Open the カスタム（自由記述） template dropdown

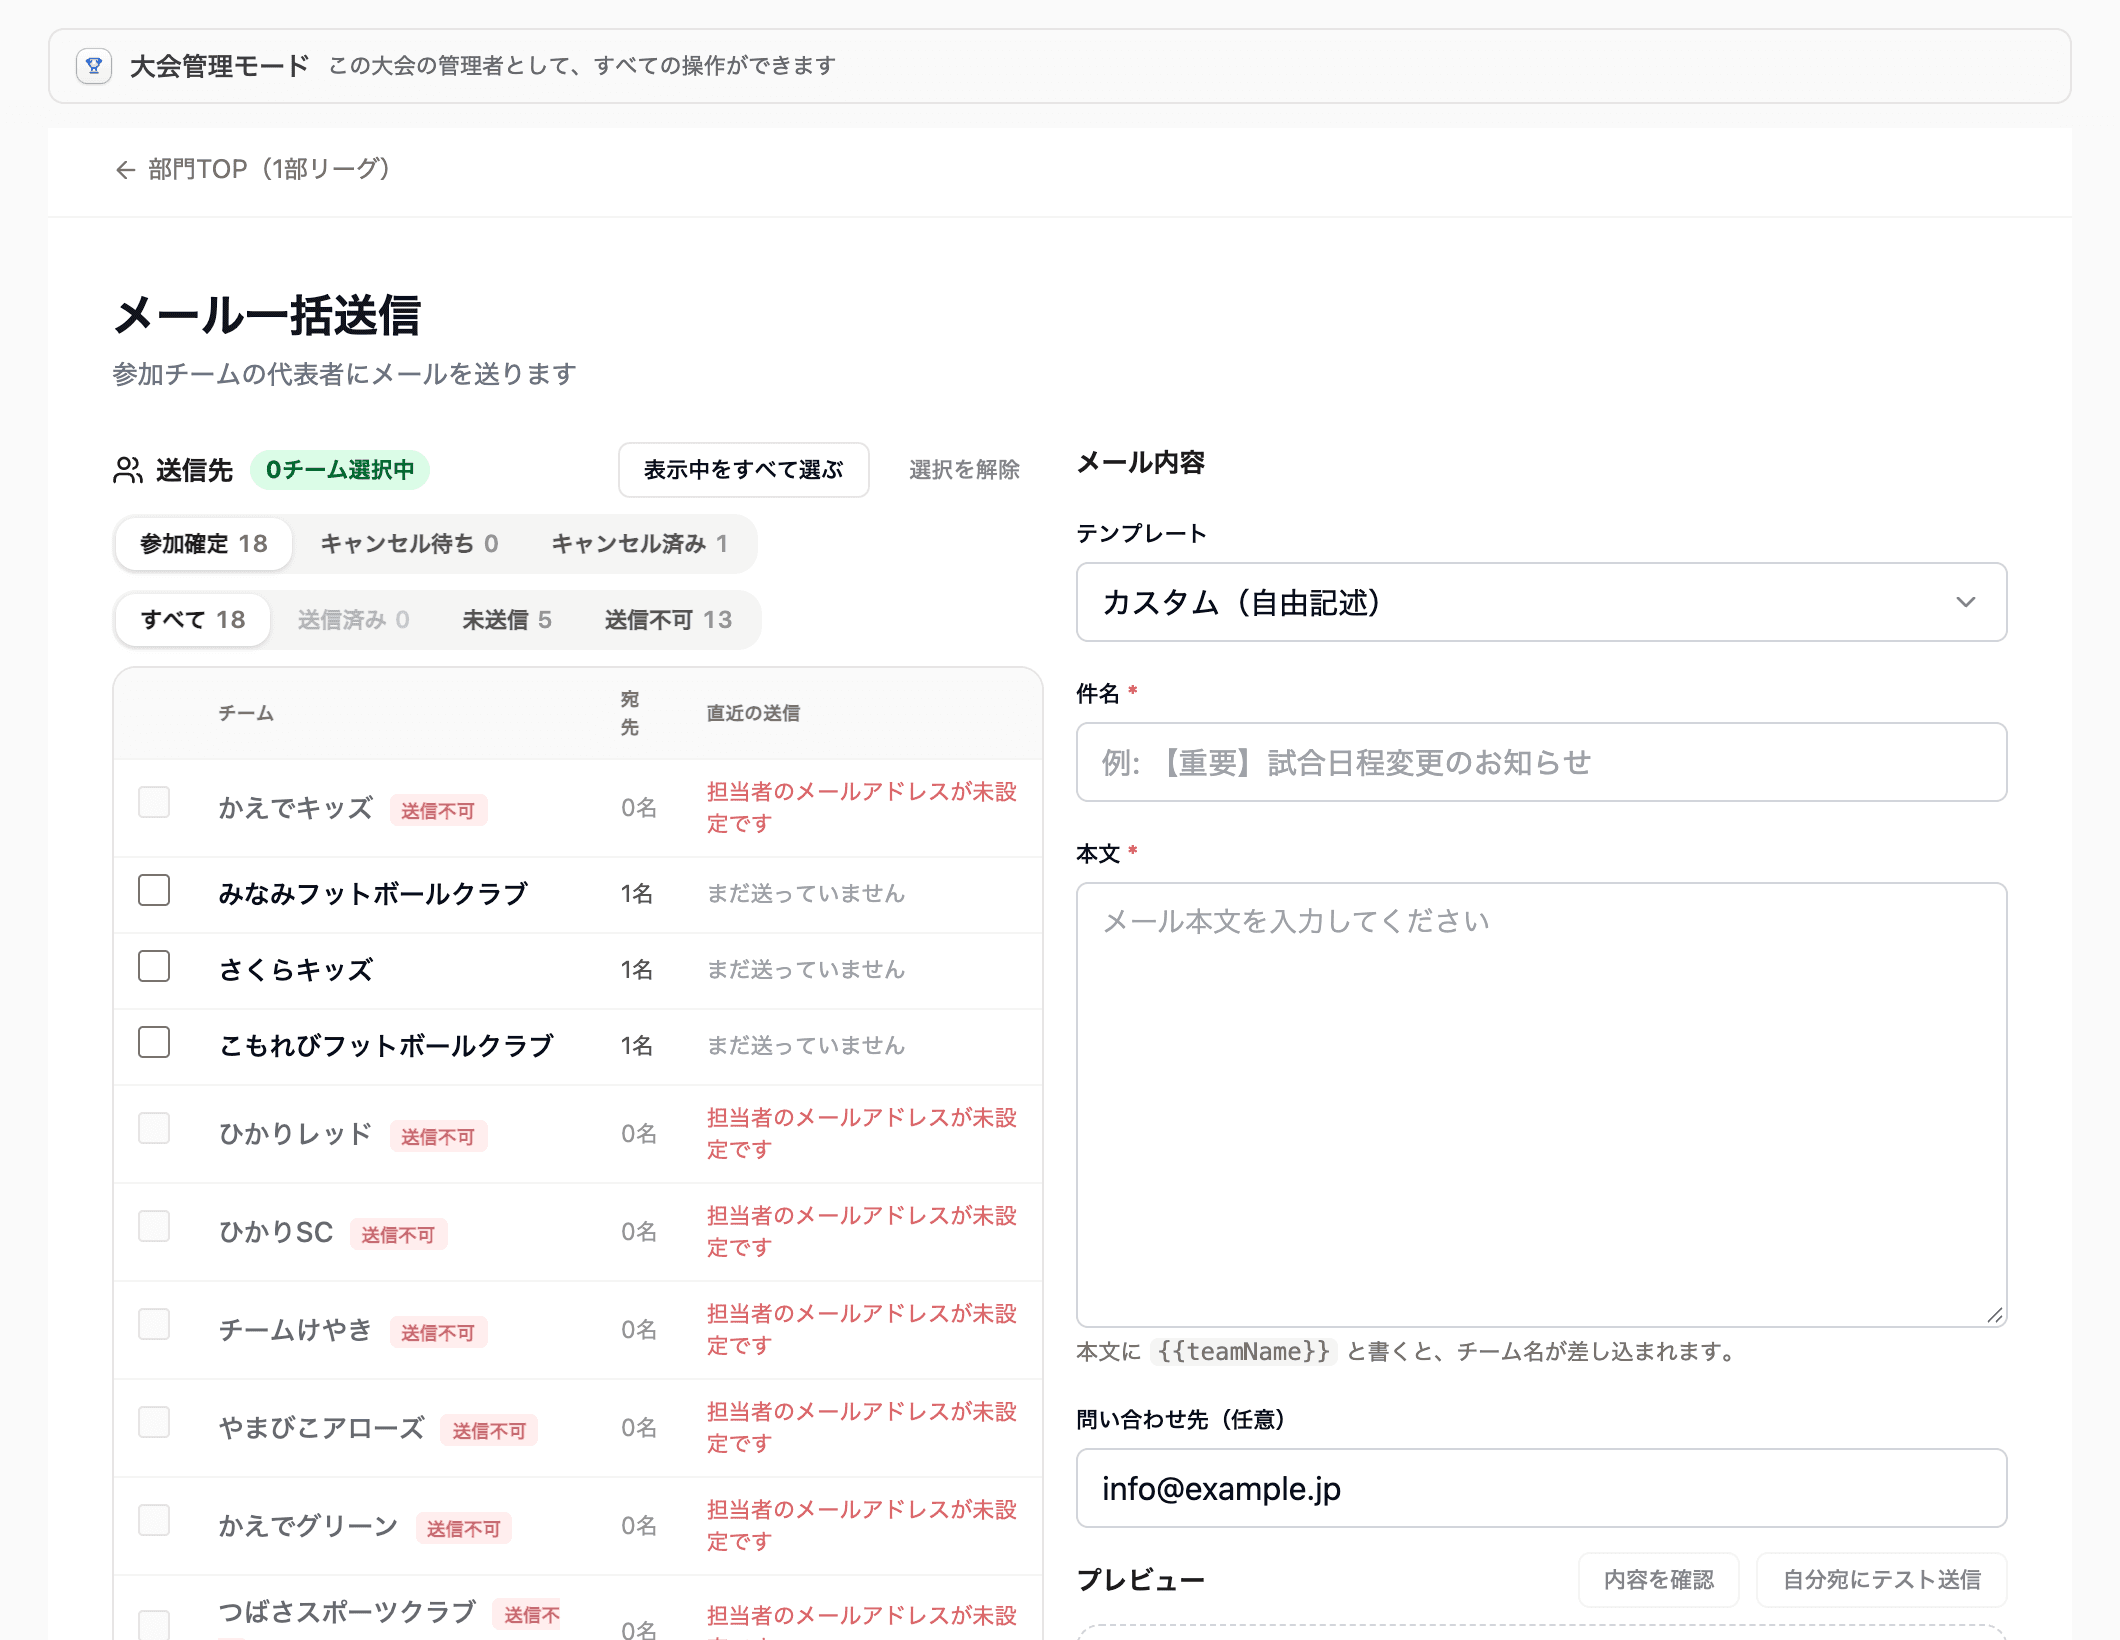[x=1541, y=602]
